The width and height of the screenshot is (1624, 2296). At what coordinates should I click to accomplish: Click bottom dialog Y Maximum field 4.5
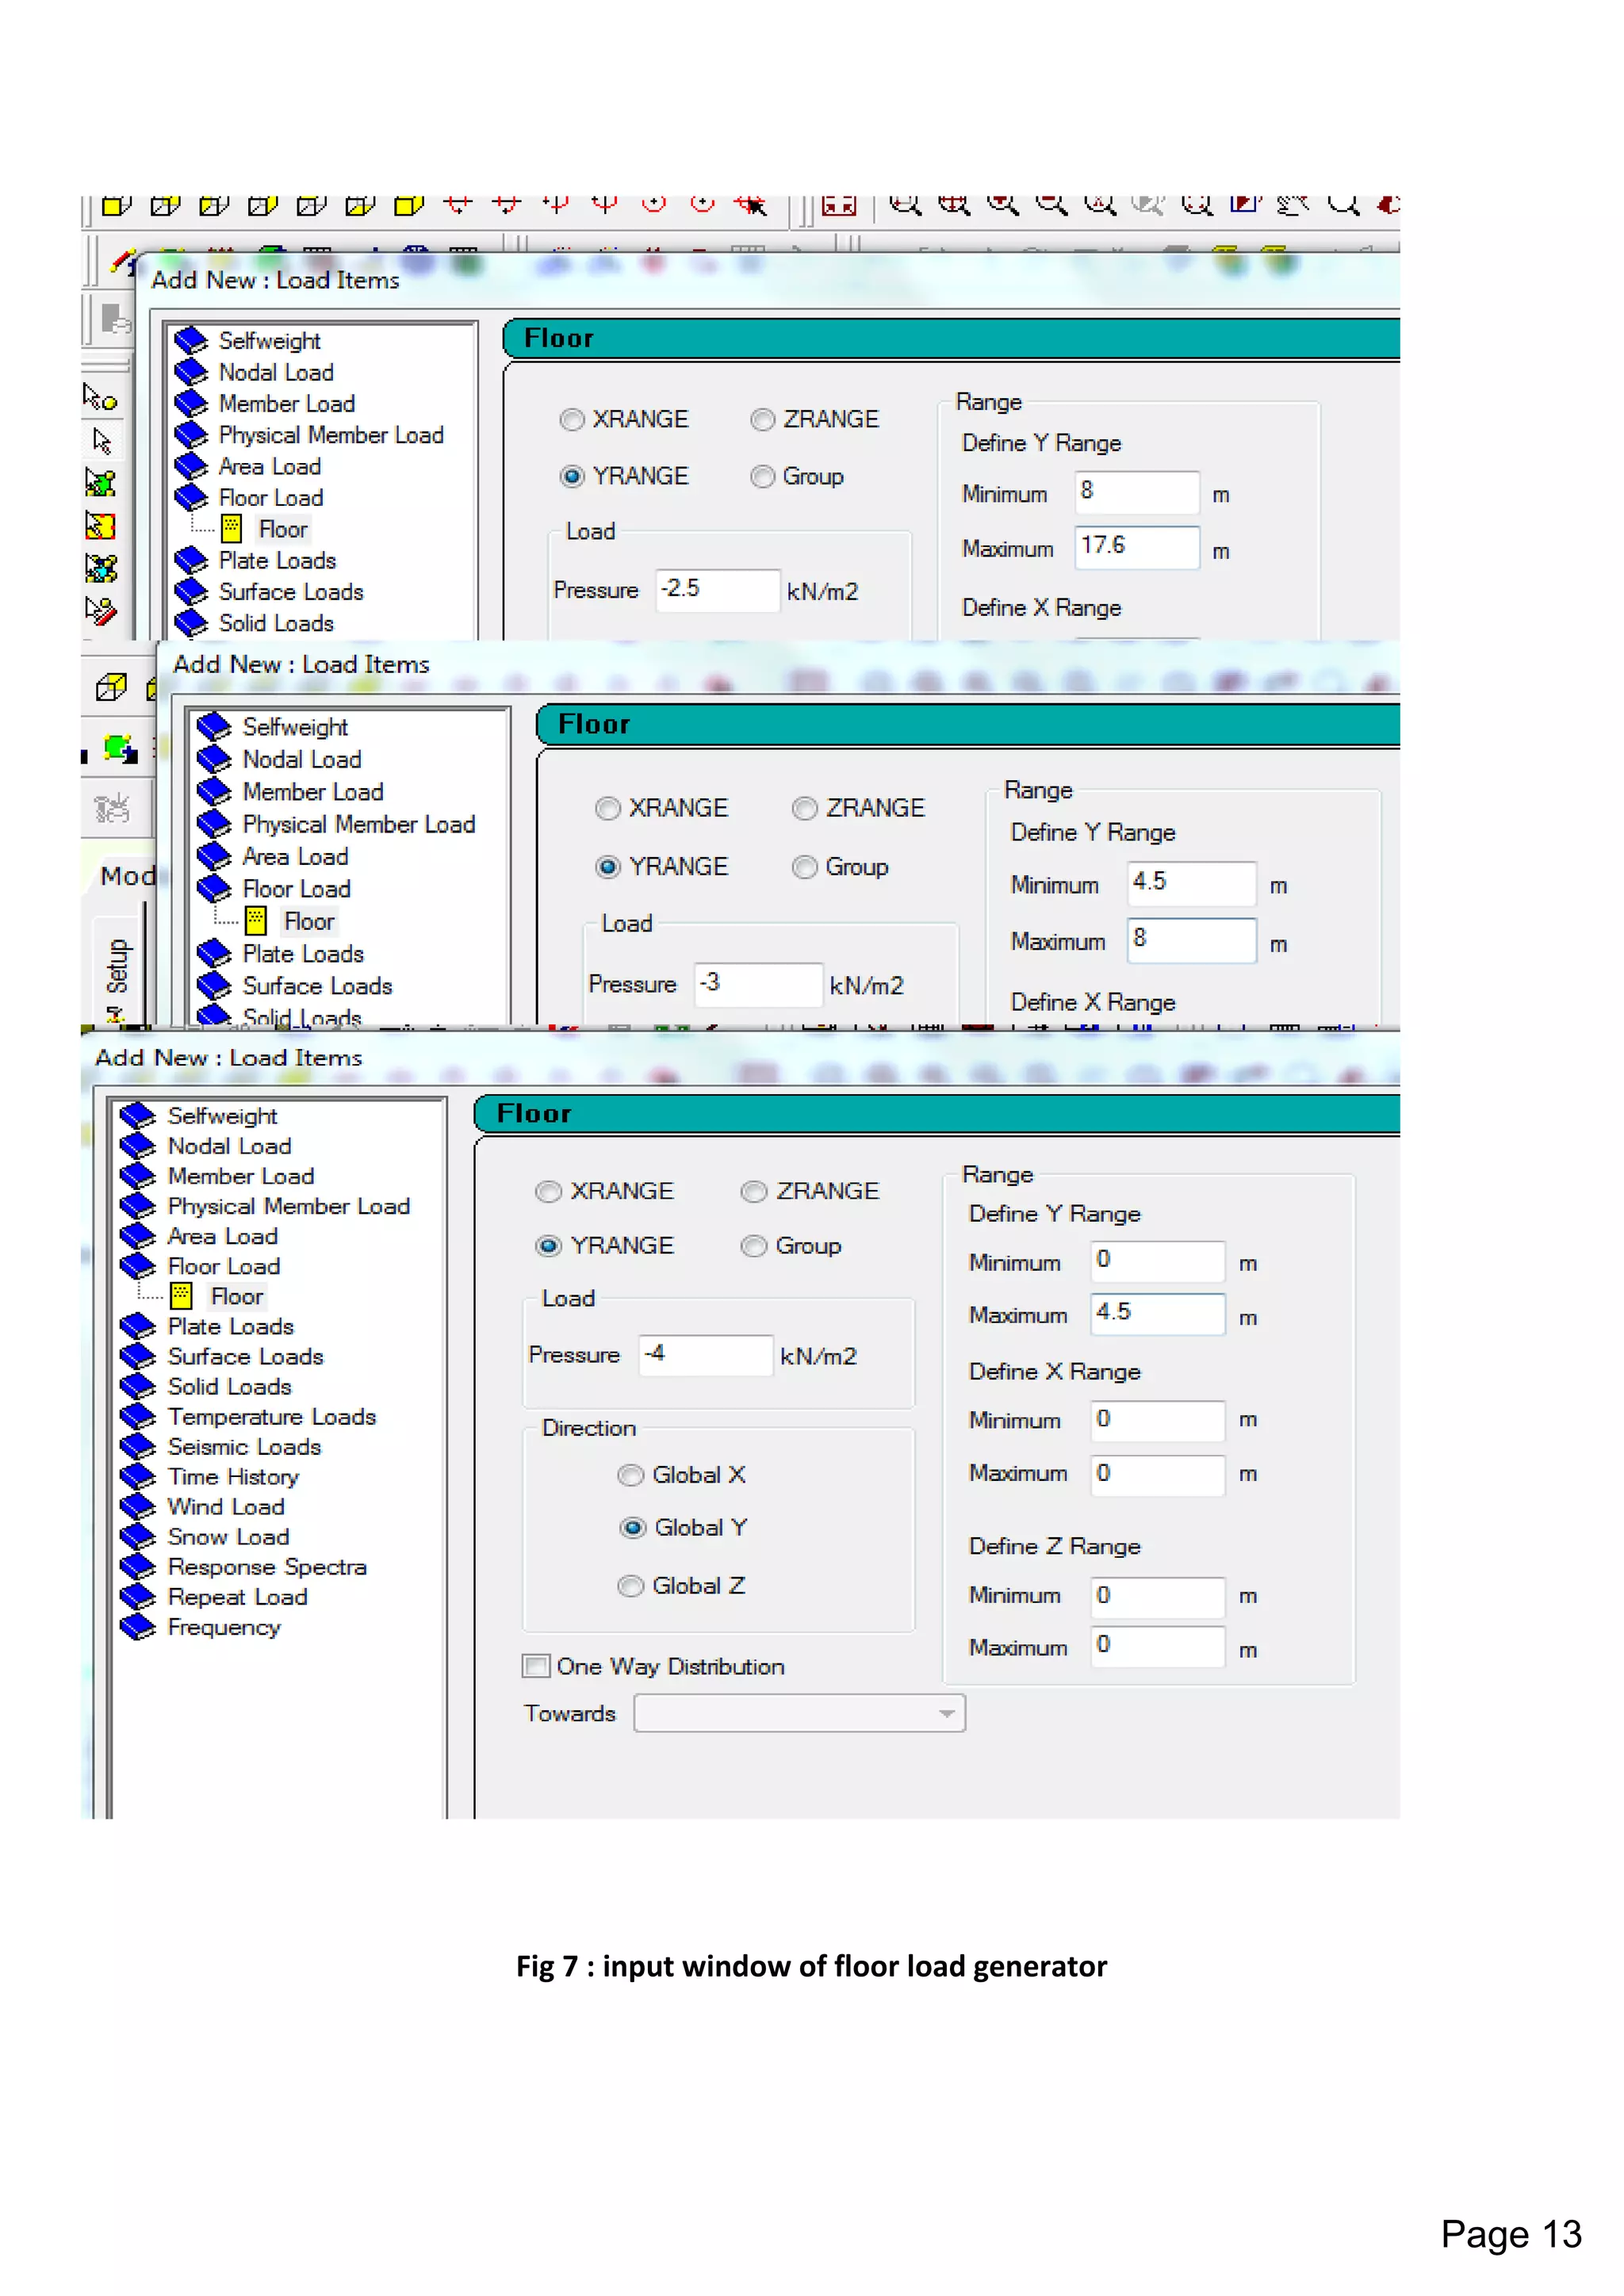pos(1158,1314)
